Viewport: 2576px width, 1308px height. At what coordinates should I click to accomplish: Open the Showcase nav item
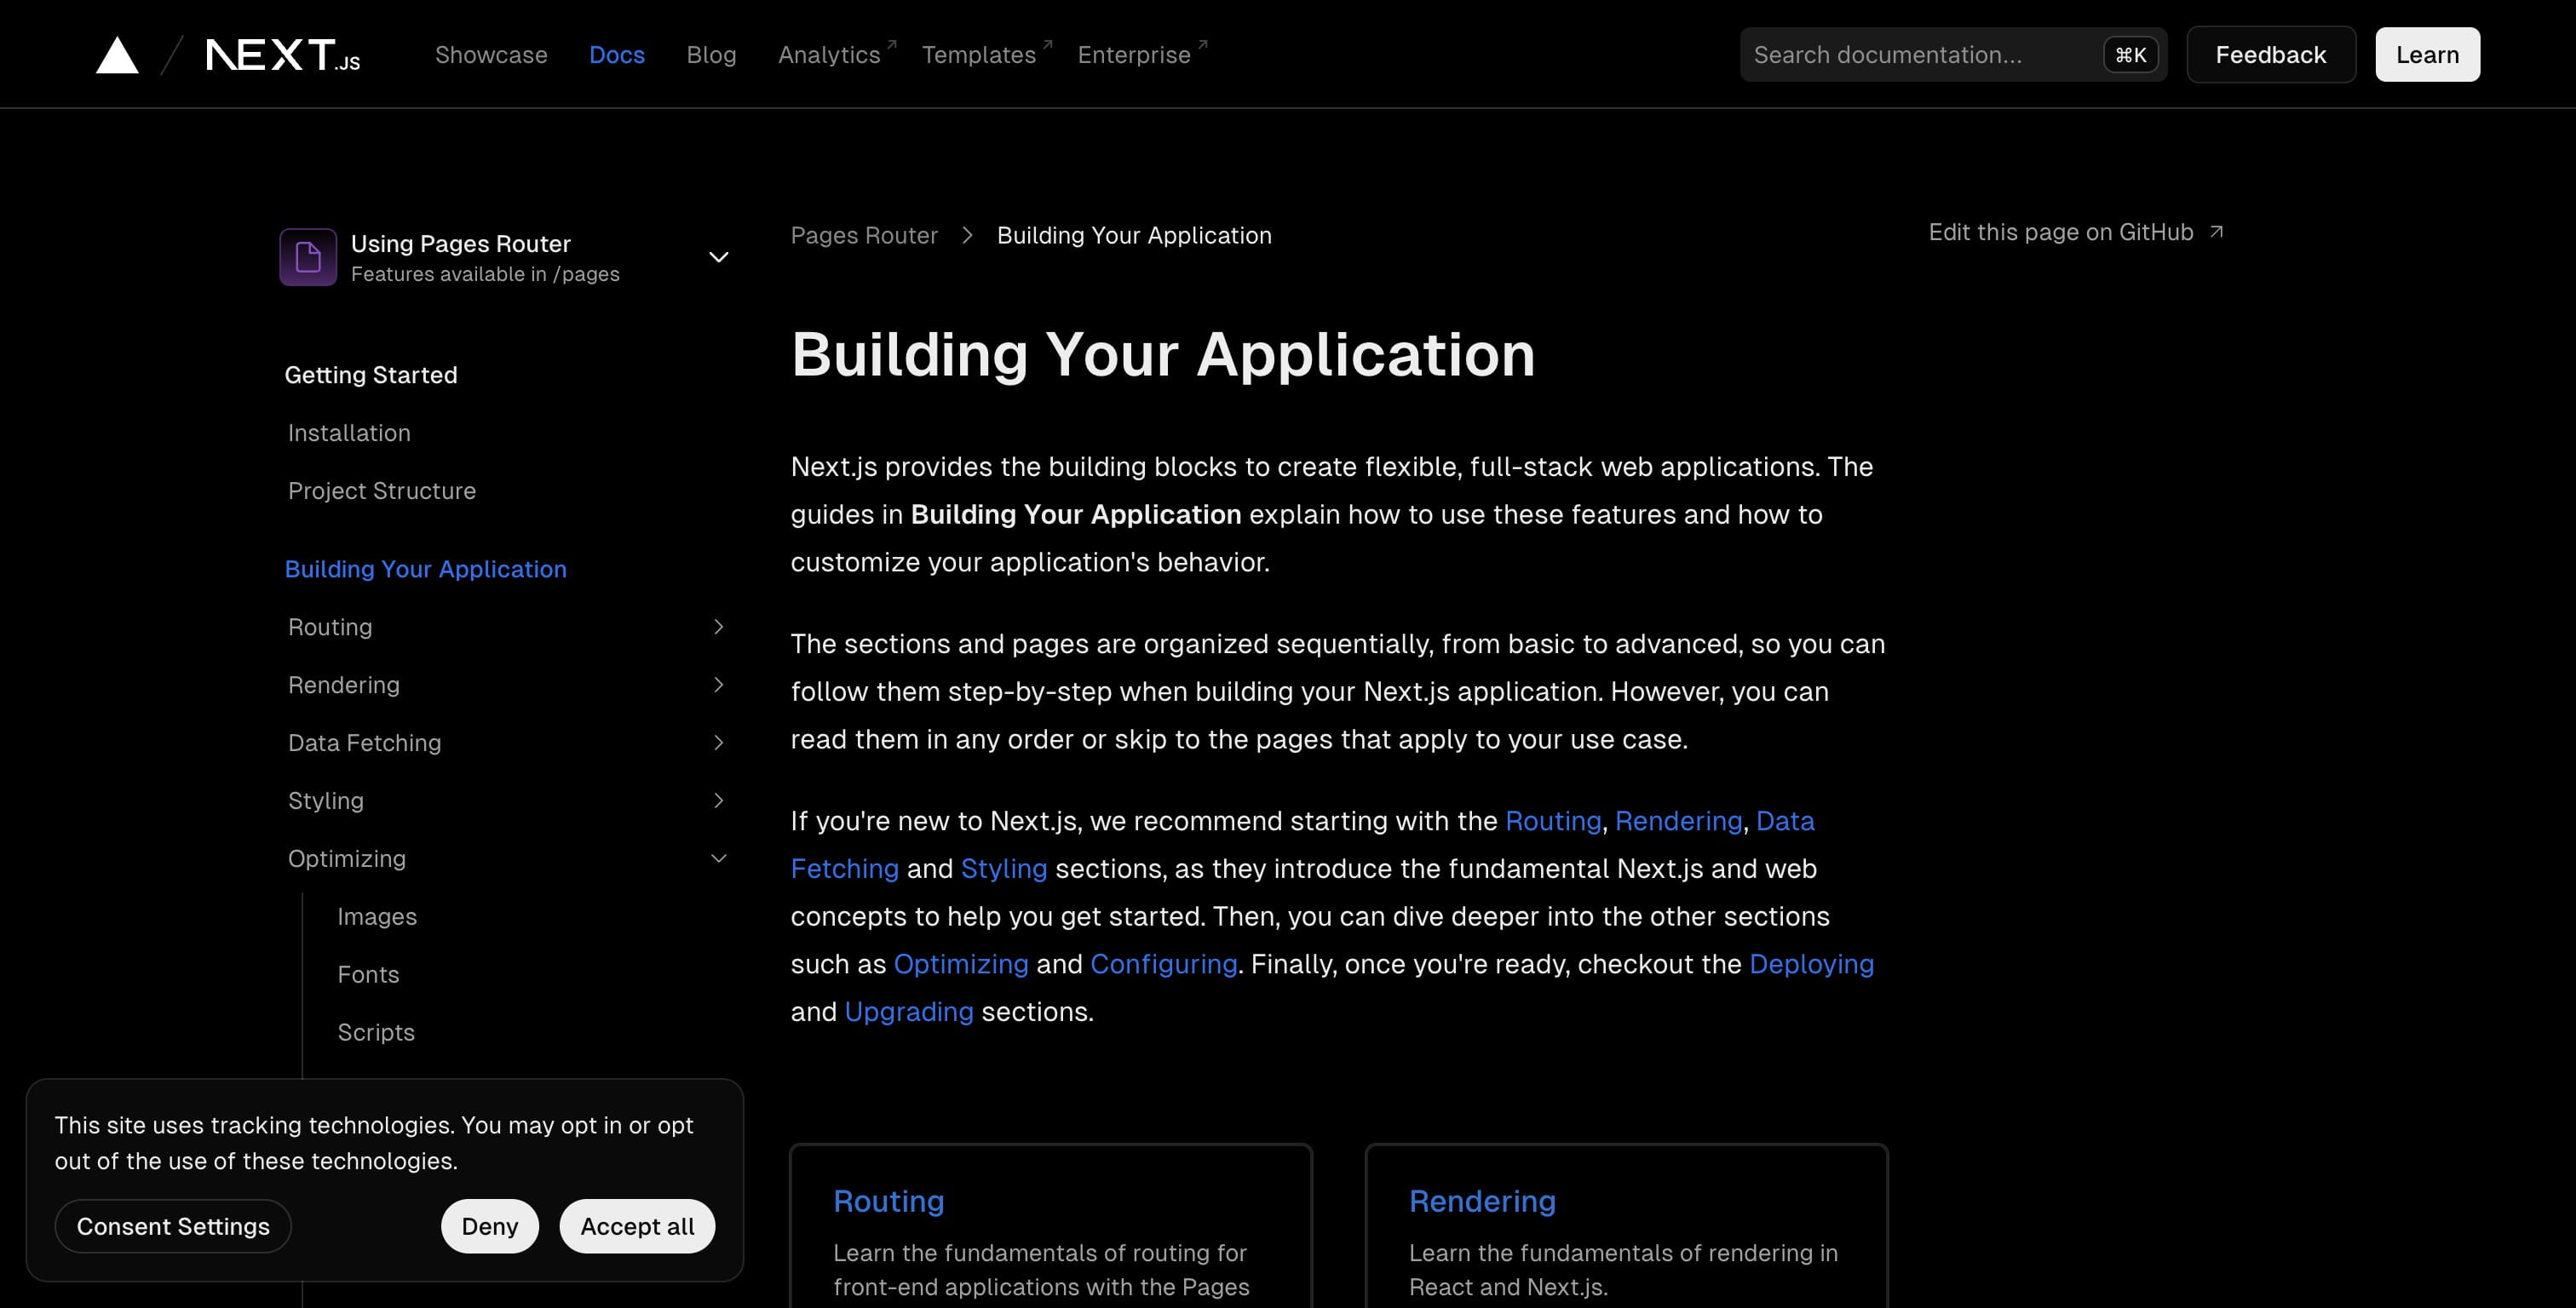click(x=491, y=55)
